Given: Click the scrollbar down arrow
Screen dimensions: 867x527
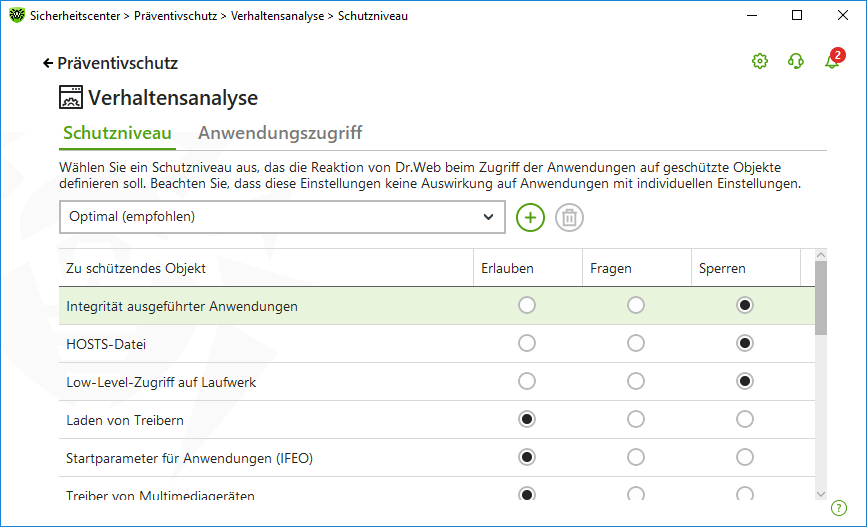Looking at the screenshot, I should click(821, 494).
